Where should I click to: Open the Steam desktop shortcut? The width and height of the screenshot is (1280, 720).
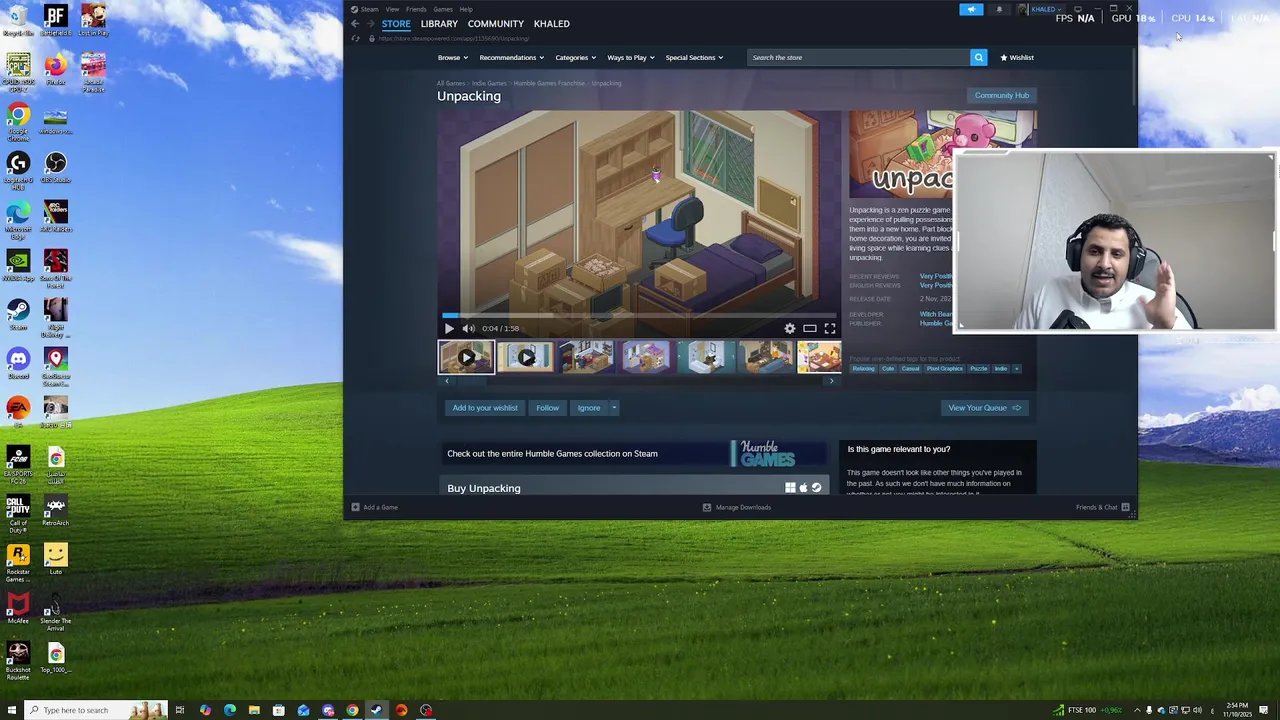18,315
